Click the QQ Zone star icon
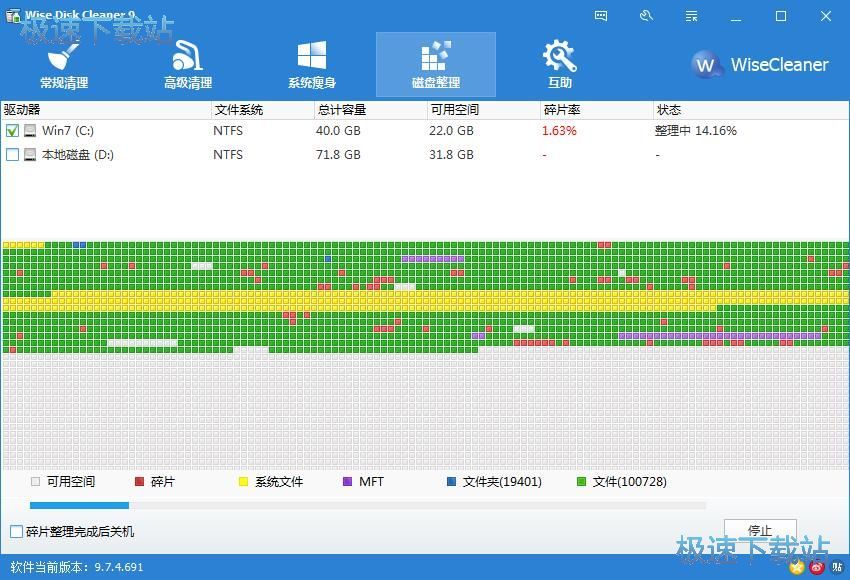 pos(796,568)
